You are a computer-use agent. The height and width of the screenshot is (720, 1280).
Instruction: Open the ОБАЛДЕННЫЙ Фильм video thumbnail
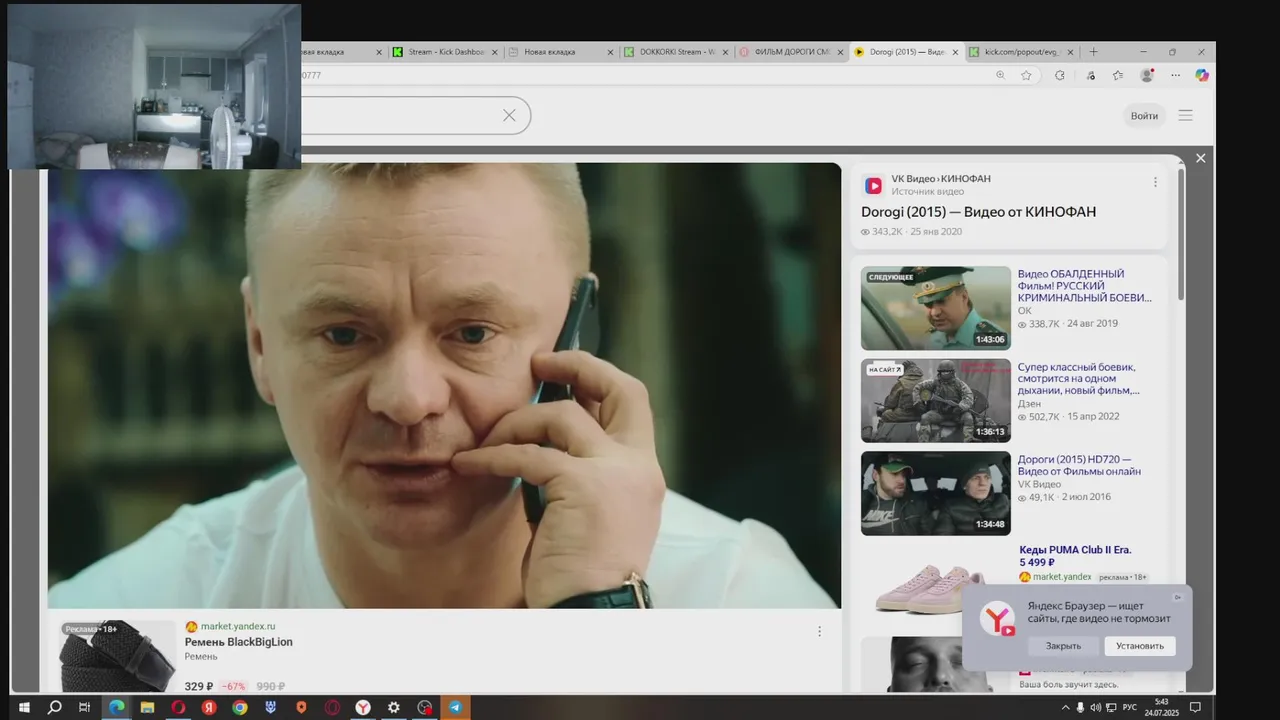[936, 308]
